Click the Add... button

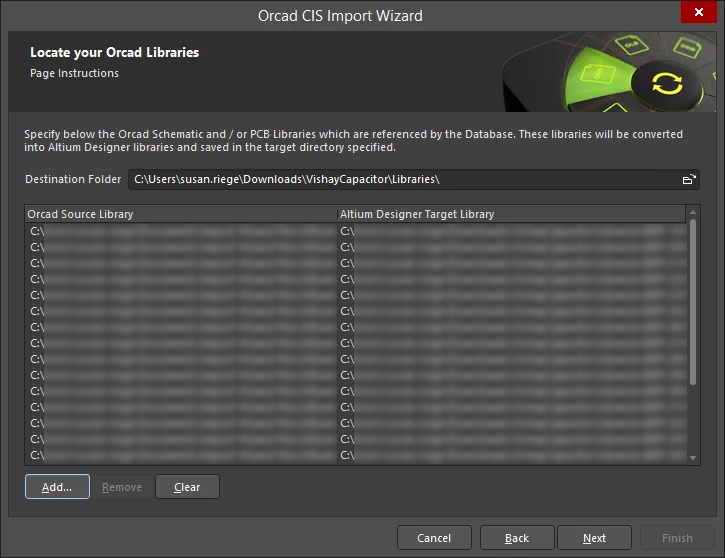pyautogui.click(x=57, y=487)
